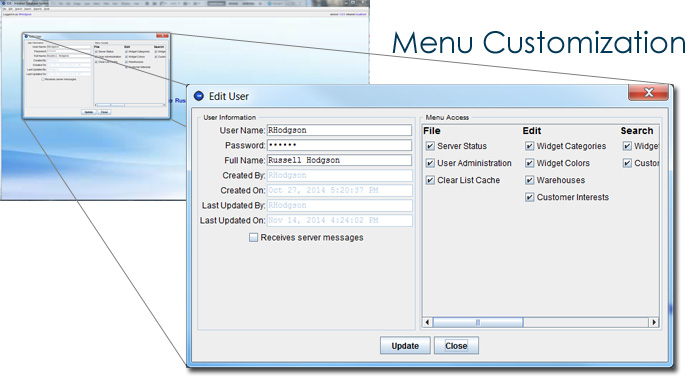Click the Edit User dialog title icon
The image size is (700, 381).
pyautogui.click(x=199, y=96)
